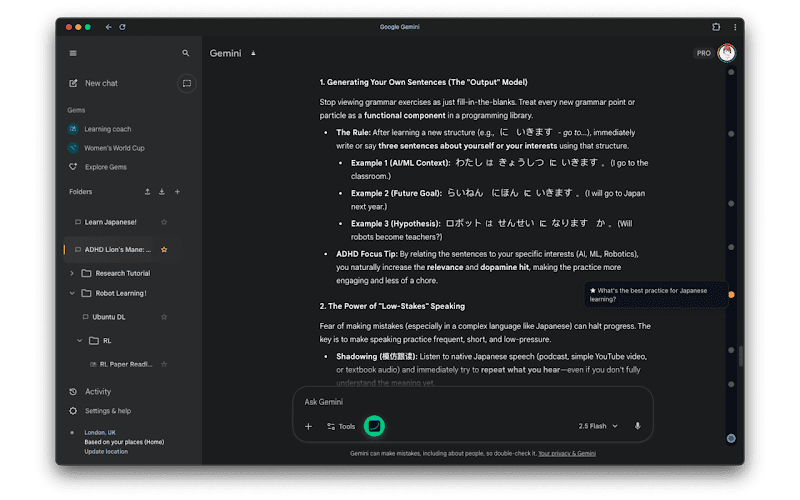Star the Learn Japanese! chat

coord(164,221)
